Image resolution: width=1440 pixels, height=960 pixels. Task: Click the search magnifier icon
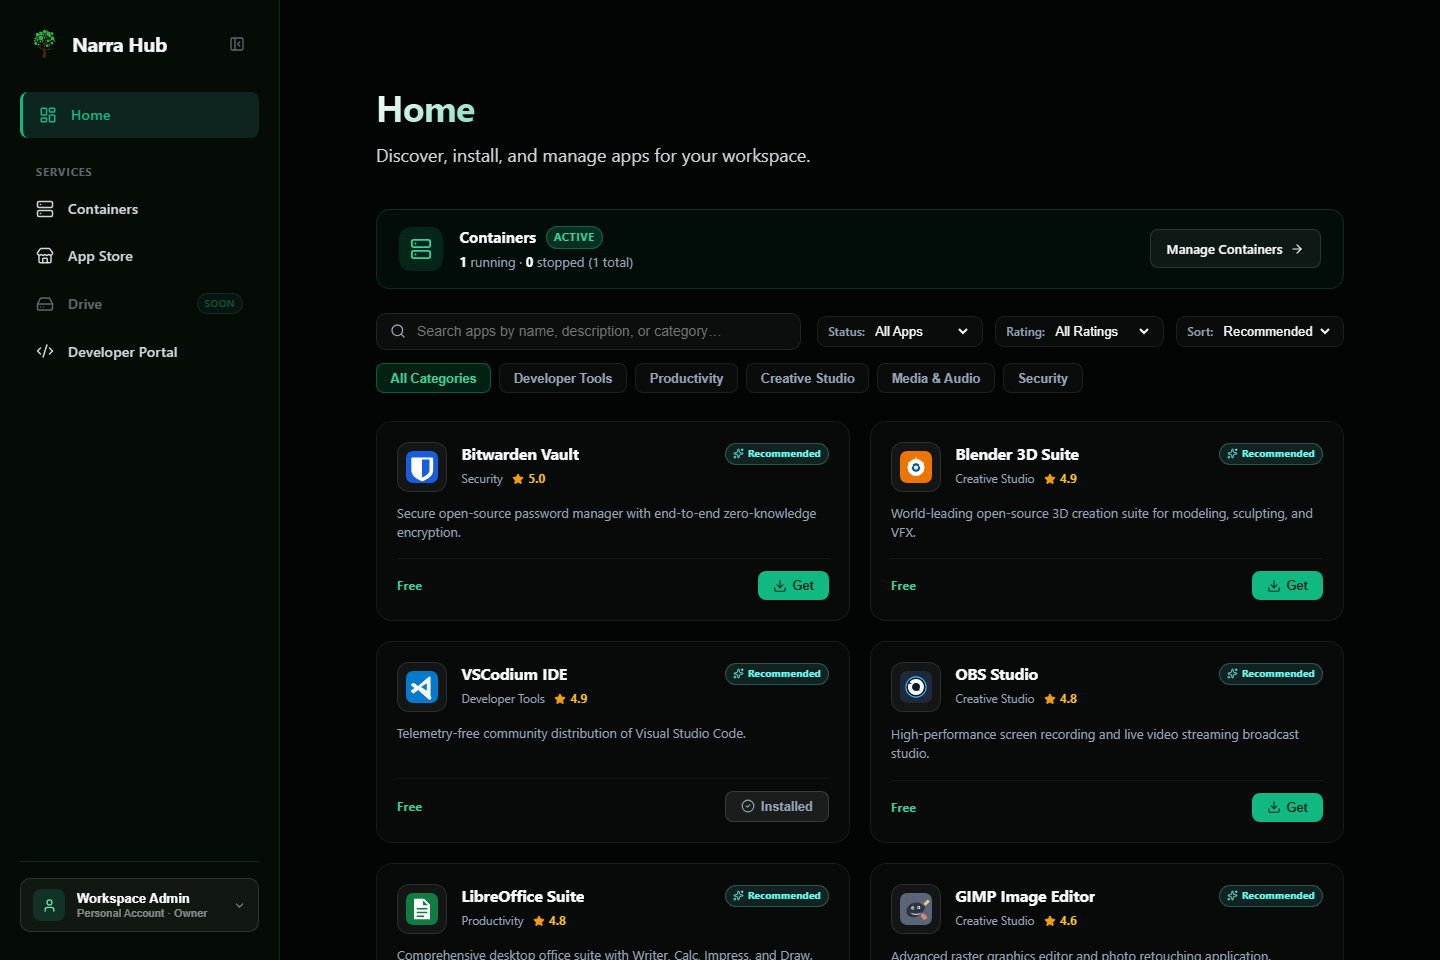pyautogui.click(x=398, y=331)
